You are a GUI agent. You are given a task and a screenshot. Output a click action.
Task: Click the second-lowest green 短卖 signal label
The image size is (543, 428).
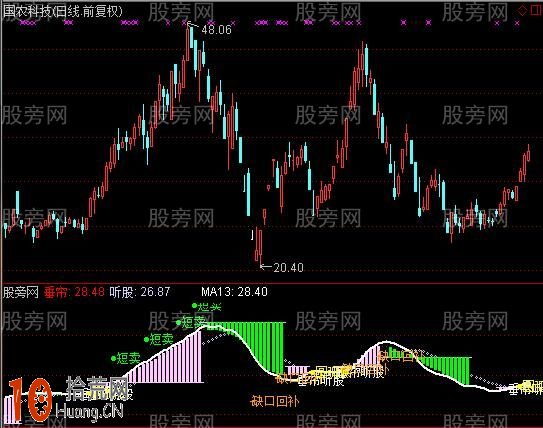(159, 339)
